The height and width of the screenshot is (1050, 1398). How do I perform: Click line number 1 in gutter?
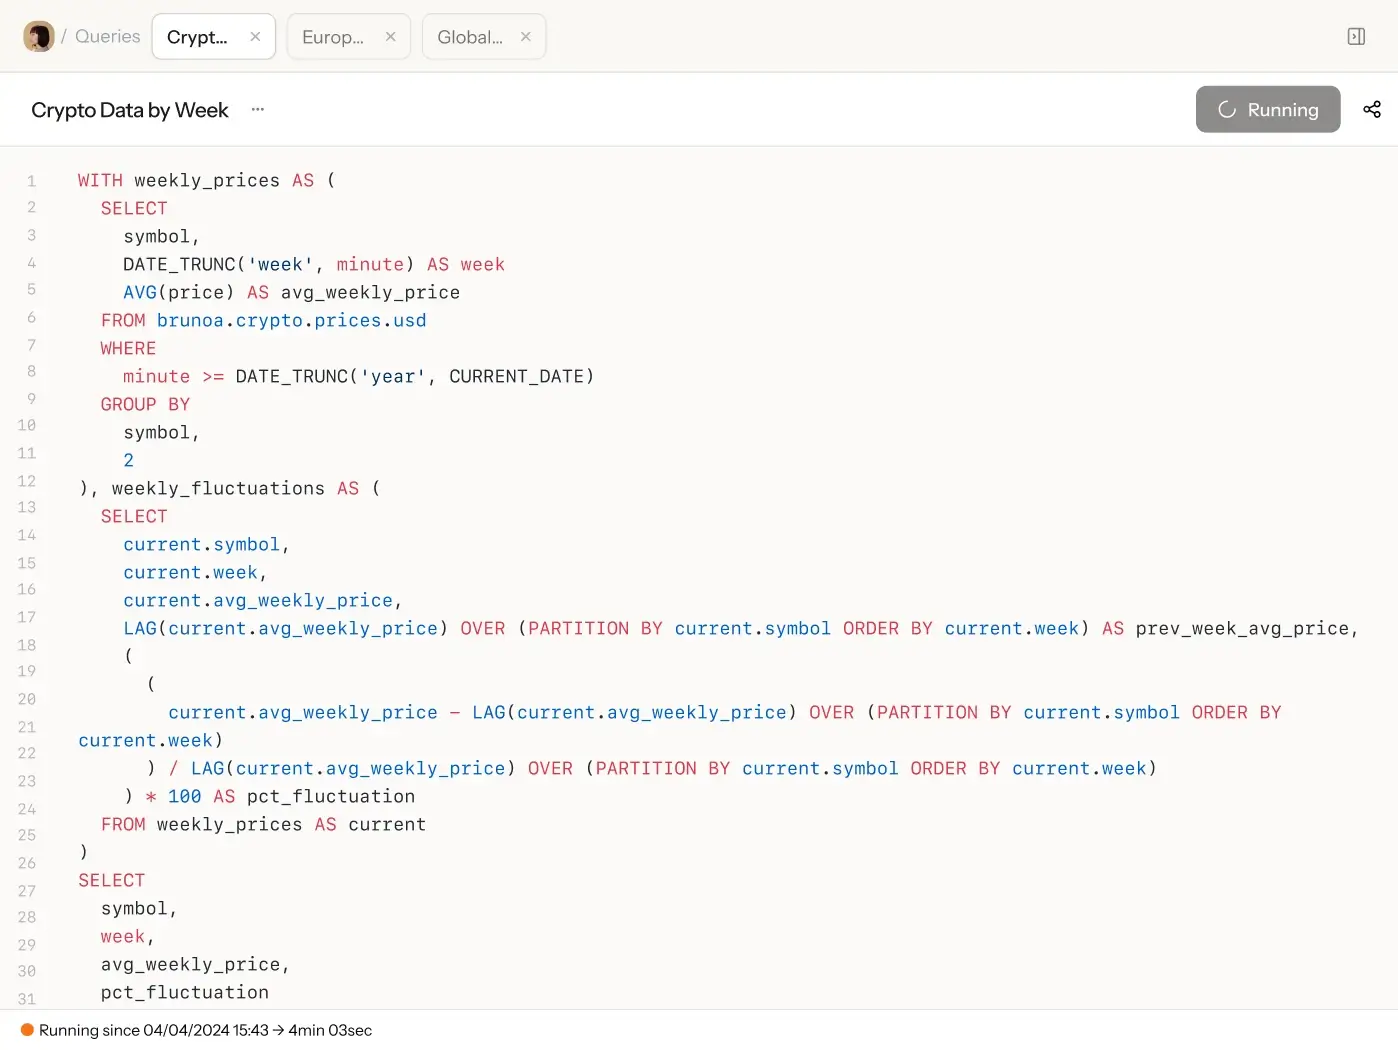click(x=31, y=181)
